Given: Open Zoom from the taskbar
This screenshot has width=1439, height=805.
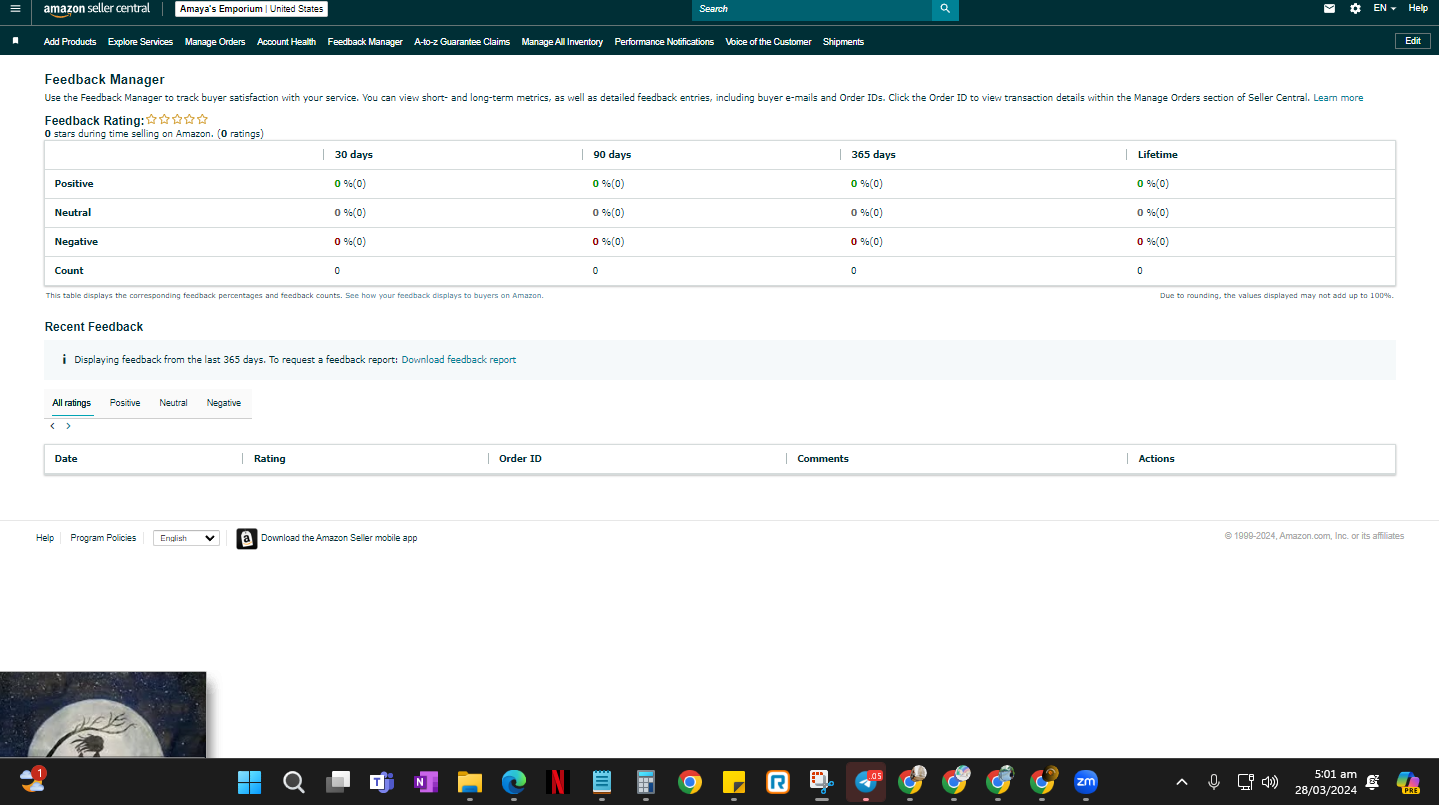Looking at the screenshot, I should [1085, 782].
